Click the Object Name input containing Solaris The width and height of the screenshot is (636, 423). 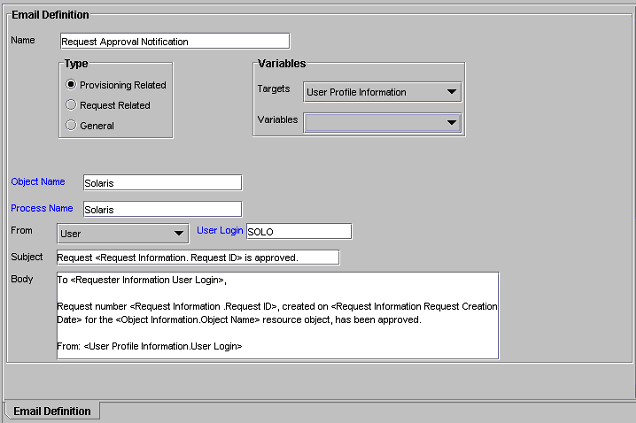click(162, 183)
